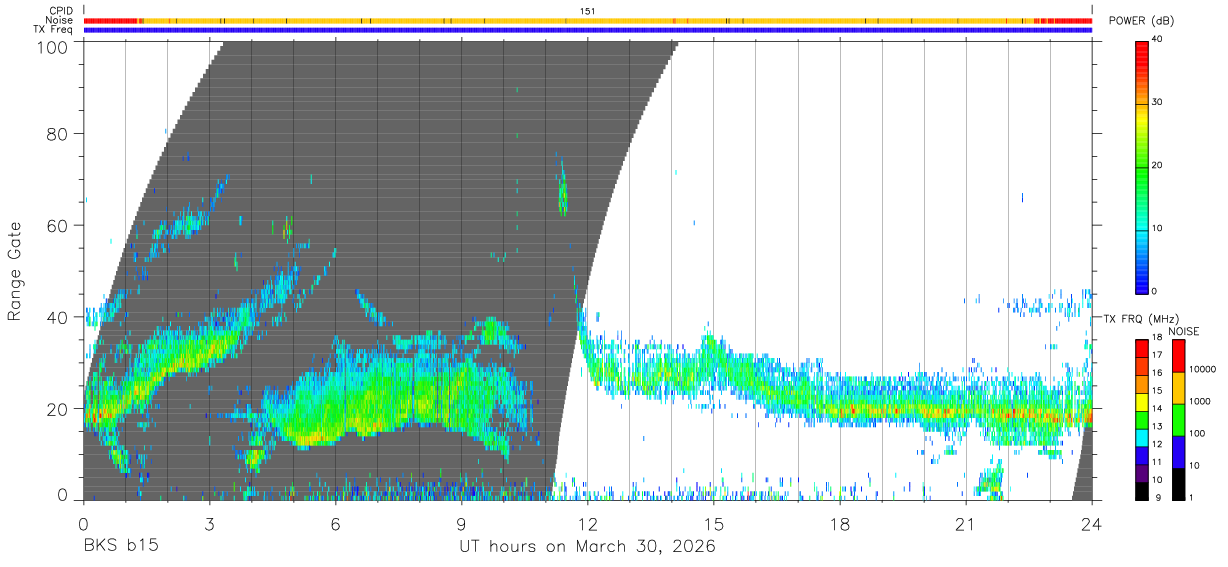The image size is (1228, 567).
Task: Click the x-axis tick label '12'
Action: tap(588, 524)
